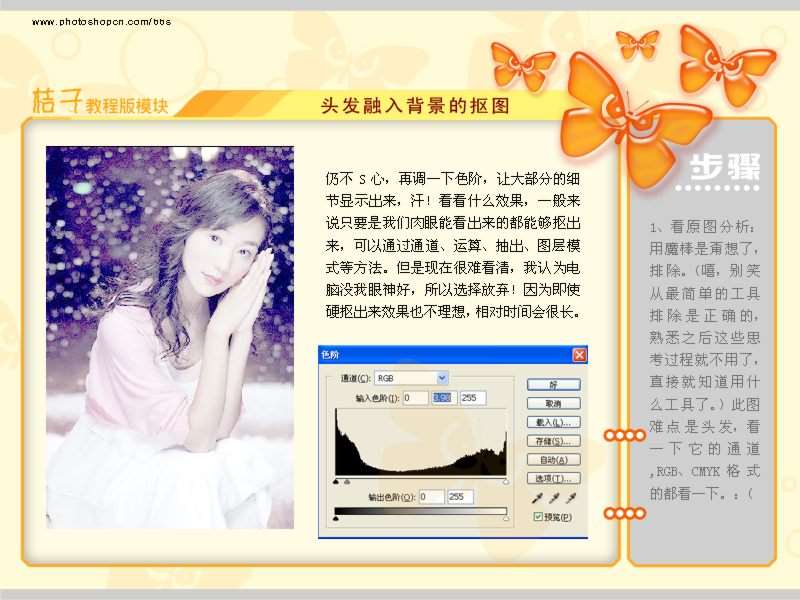Click the output levels 255 field
Viewport: 800px width, 600px height.
[x=462, y=497]
